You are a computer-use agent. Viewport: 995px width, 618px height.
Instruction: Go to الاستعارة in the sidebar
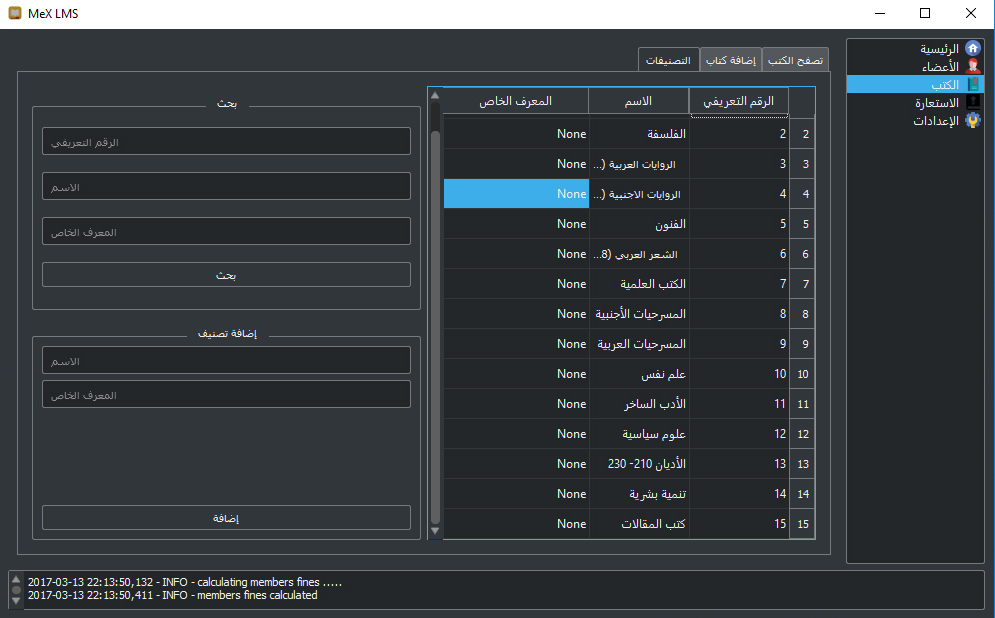point(915,102)
